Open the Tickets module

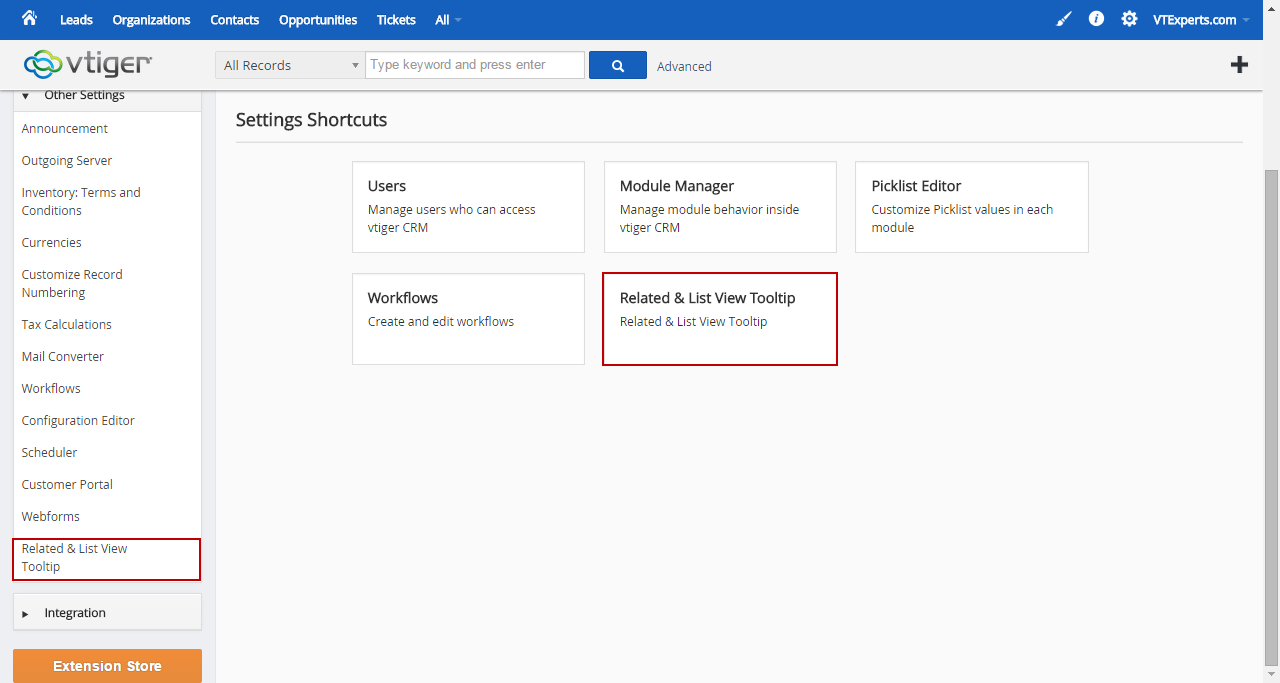(x=396, y=20)
